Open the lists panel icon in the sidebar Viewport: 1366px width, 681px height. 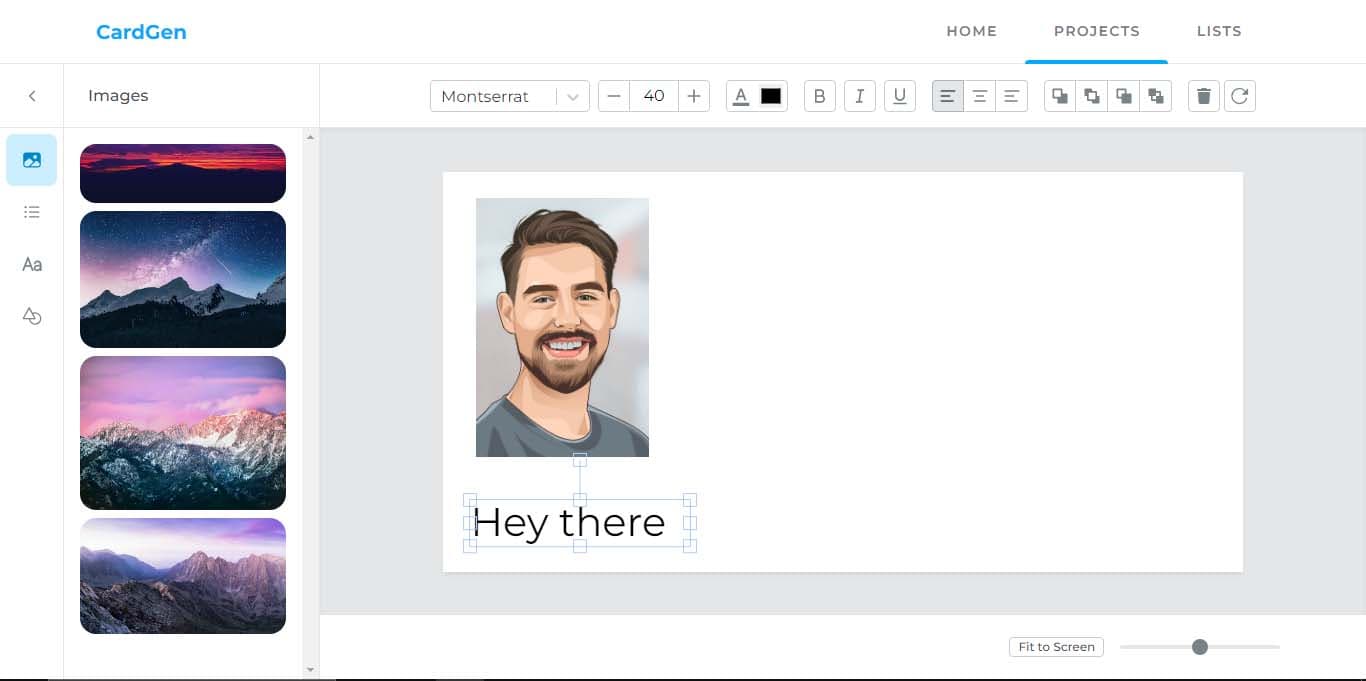tap(32, 212)
